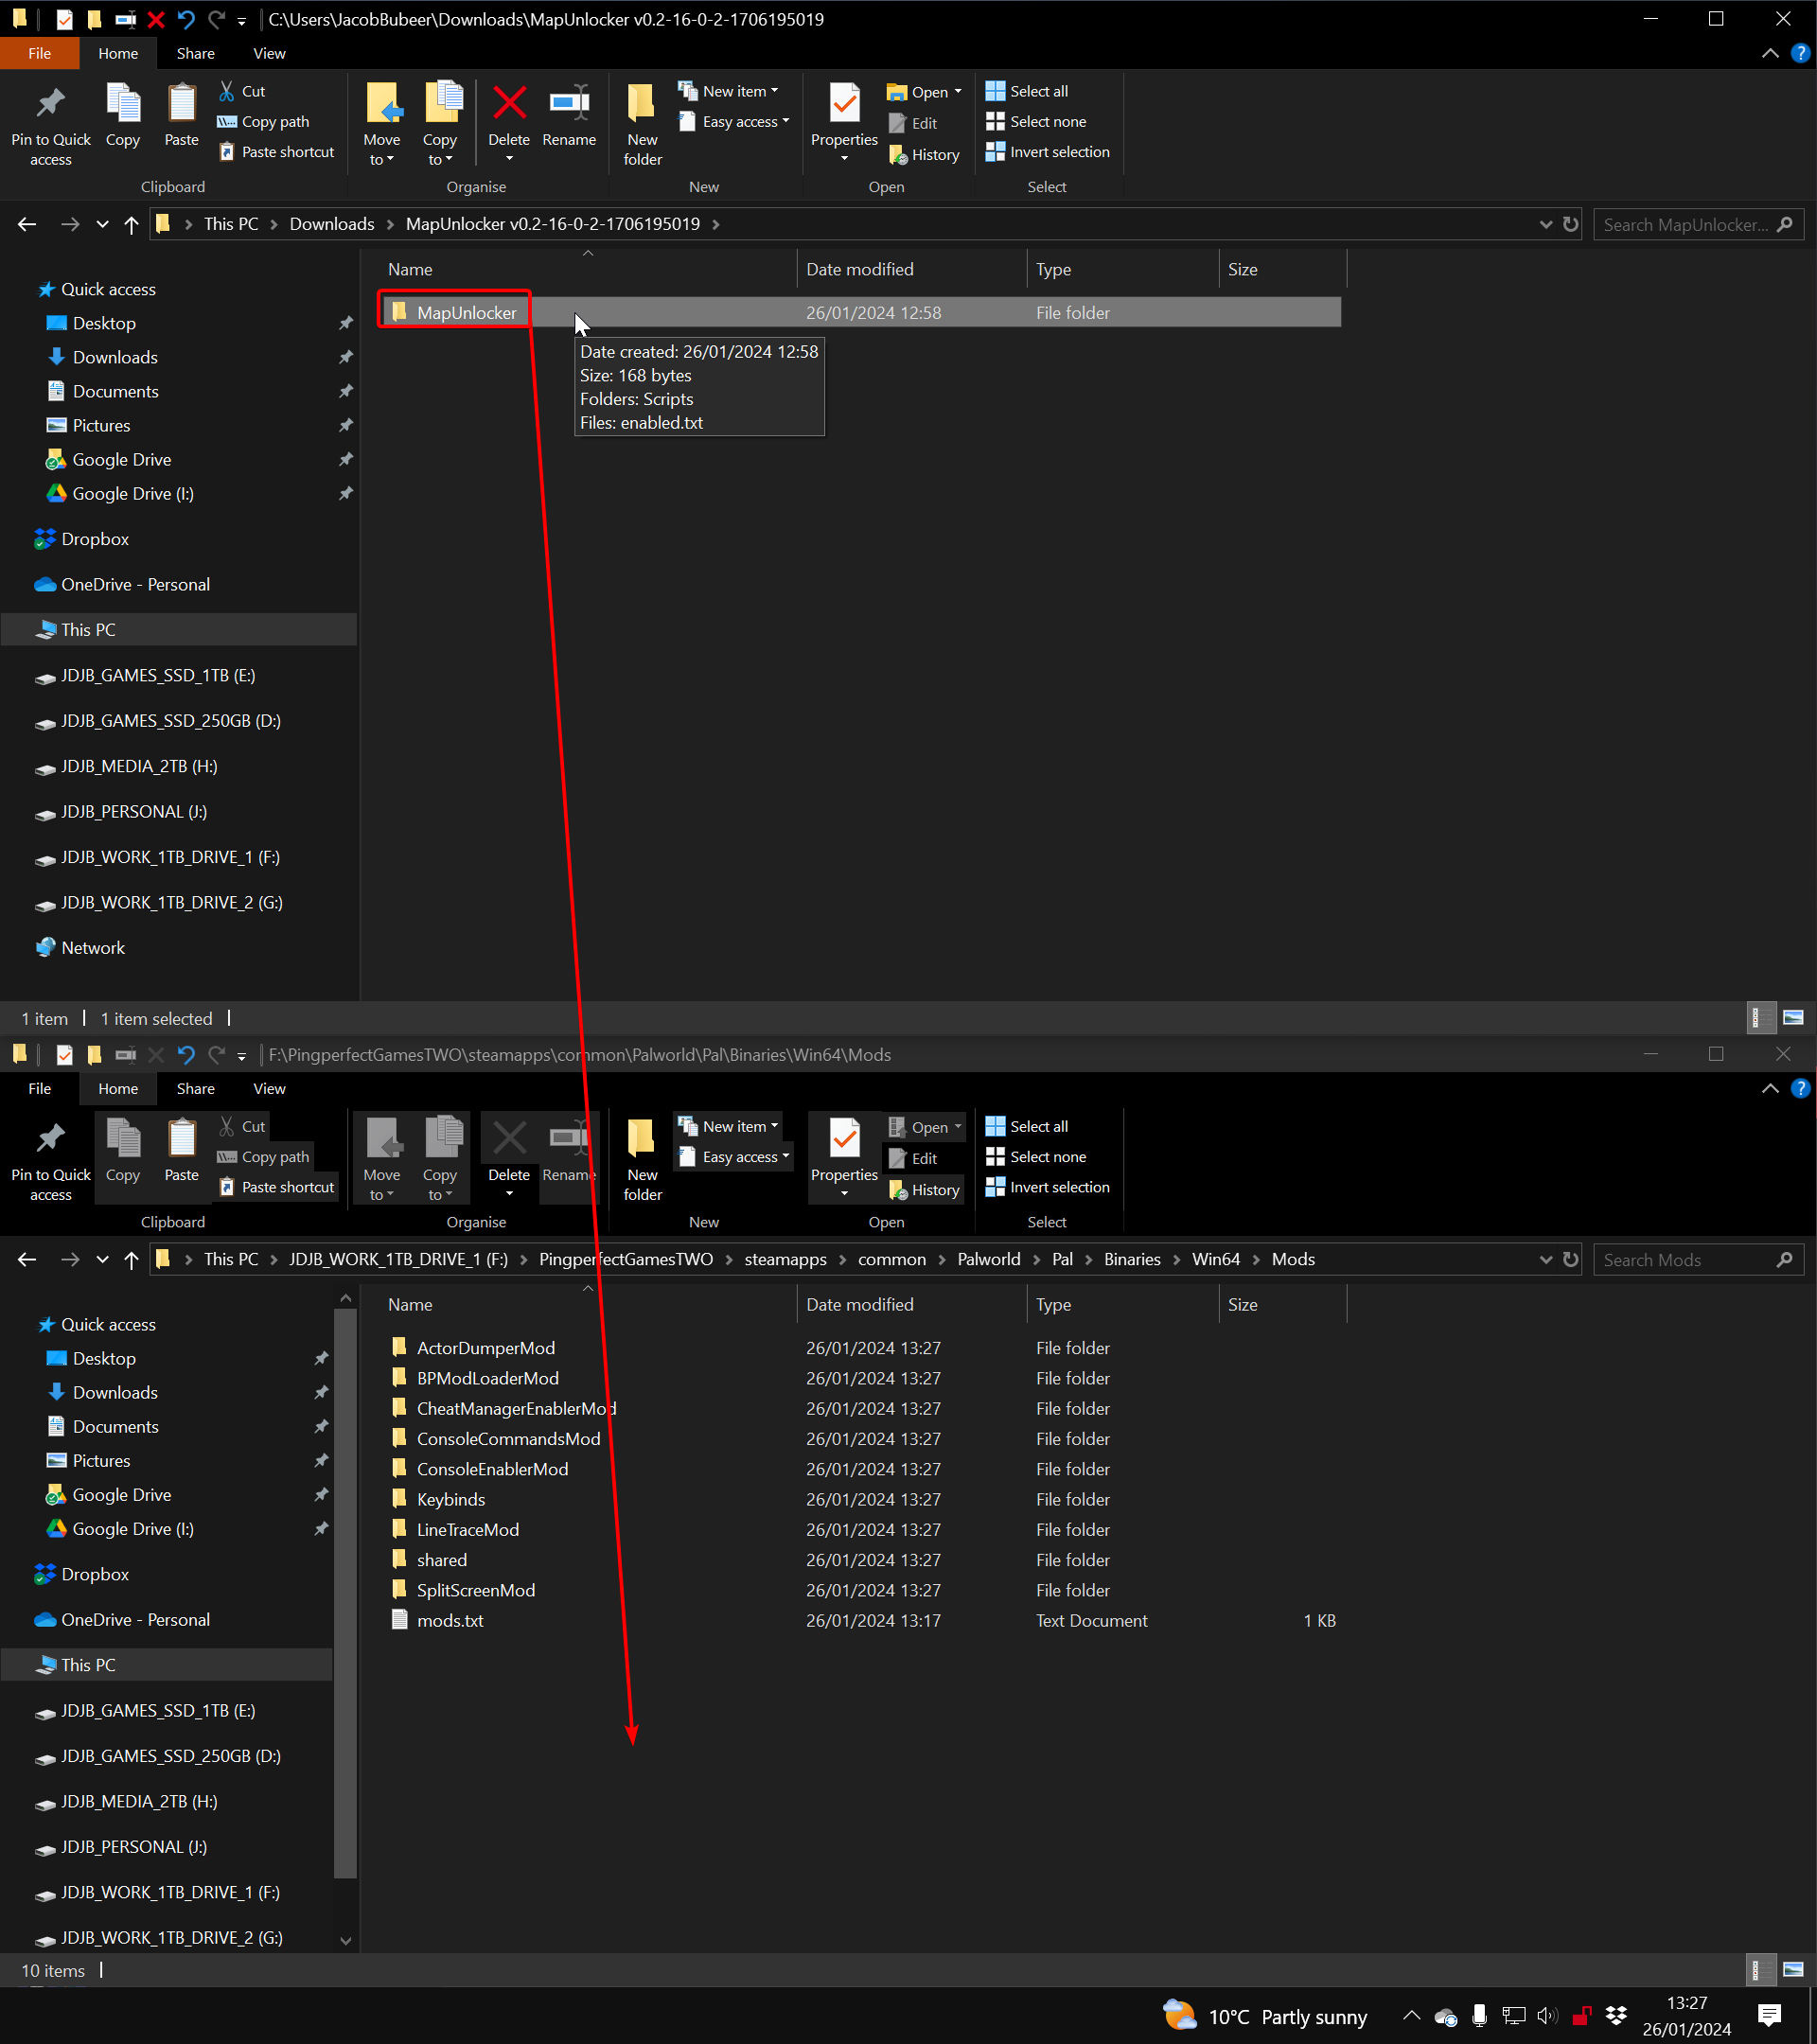Switch to large icons view in top window
The width and height of the screenshot is (1817, 2044).
1793,1018
